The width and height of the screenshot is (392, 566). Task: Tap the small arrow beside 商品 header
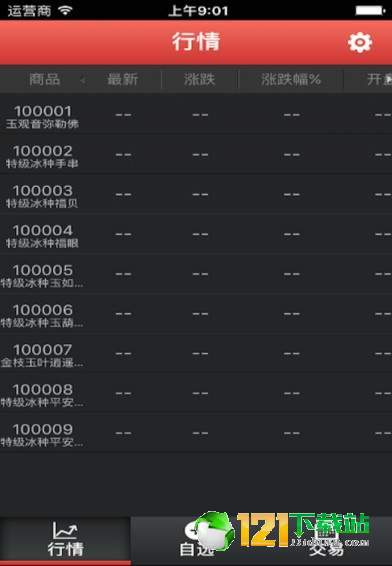(x=83, y=80)
